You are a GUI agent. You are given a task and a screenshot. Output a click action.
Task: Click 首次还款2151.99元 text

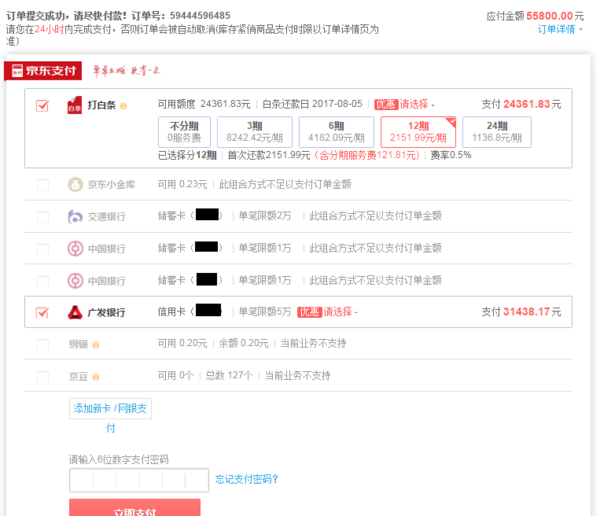click(269, 155)
